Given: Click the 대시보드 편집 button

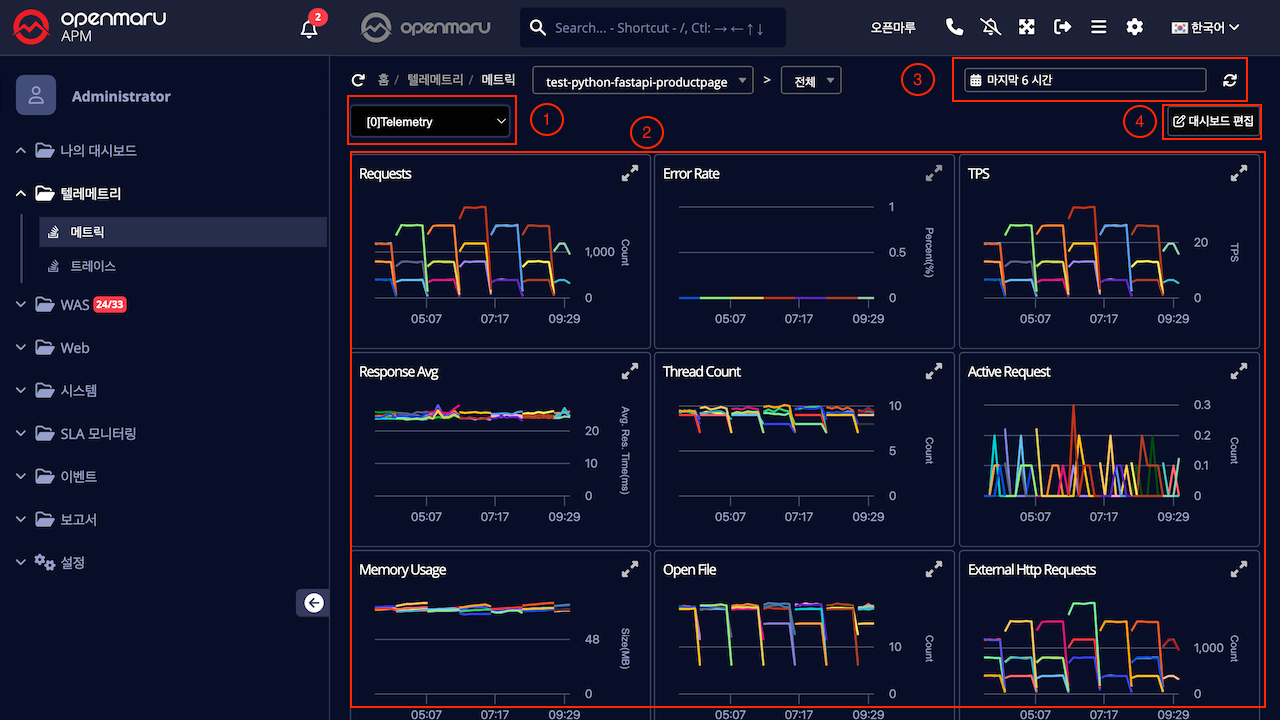Looking at the screenshot, I should (x=1212, y=122).
